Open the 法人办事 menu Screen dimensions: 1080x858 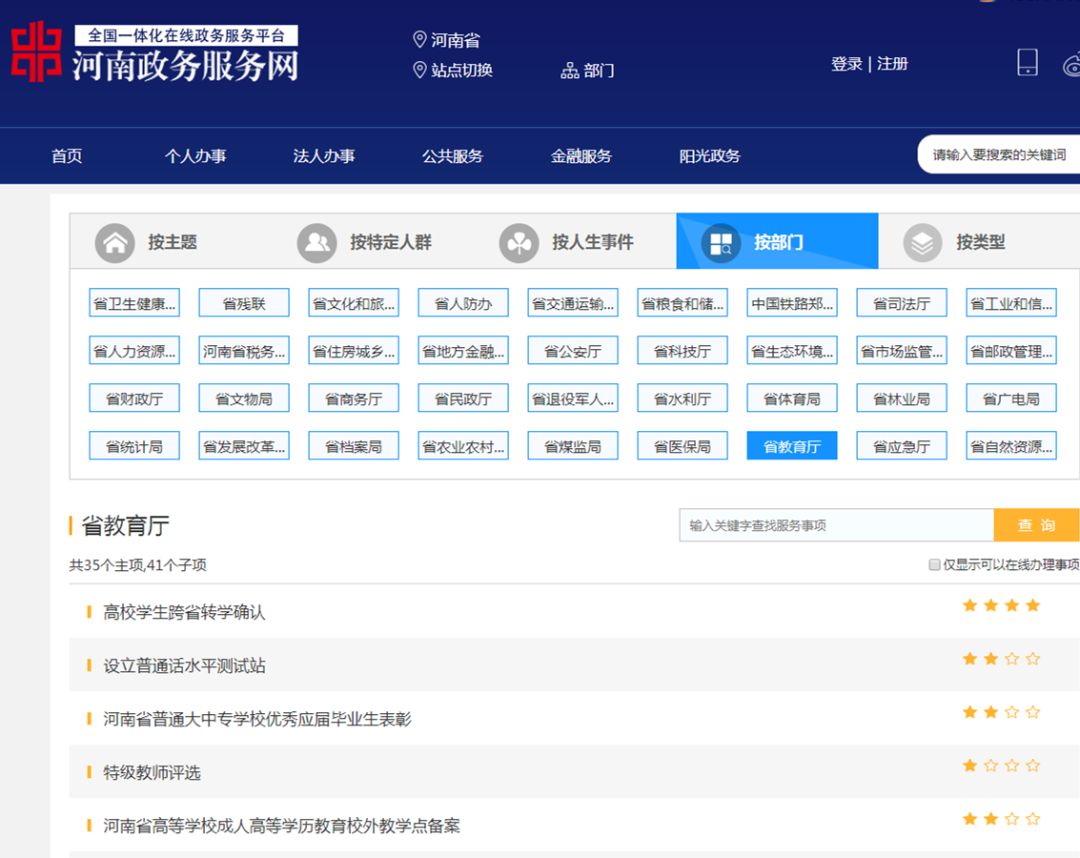tap(324, 156)
